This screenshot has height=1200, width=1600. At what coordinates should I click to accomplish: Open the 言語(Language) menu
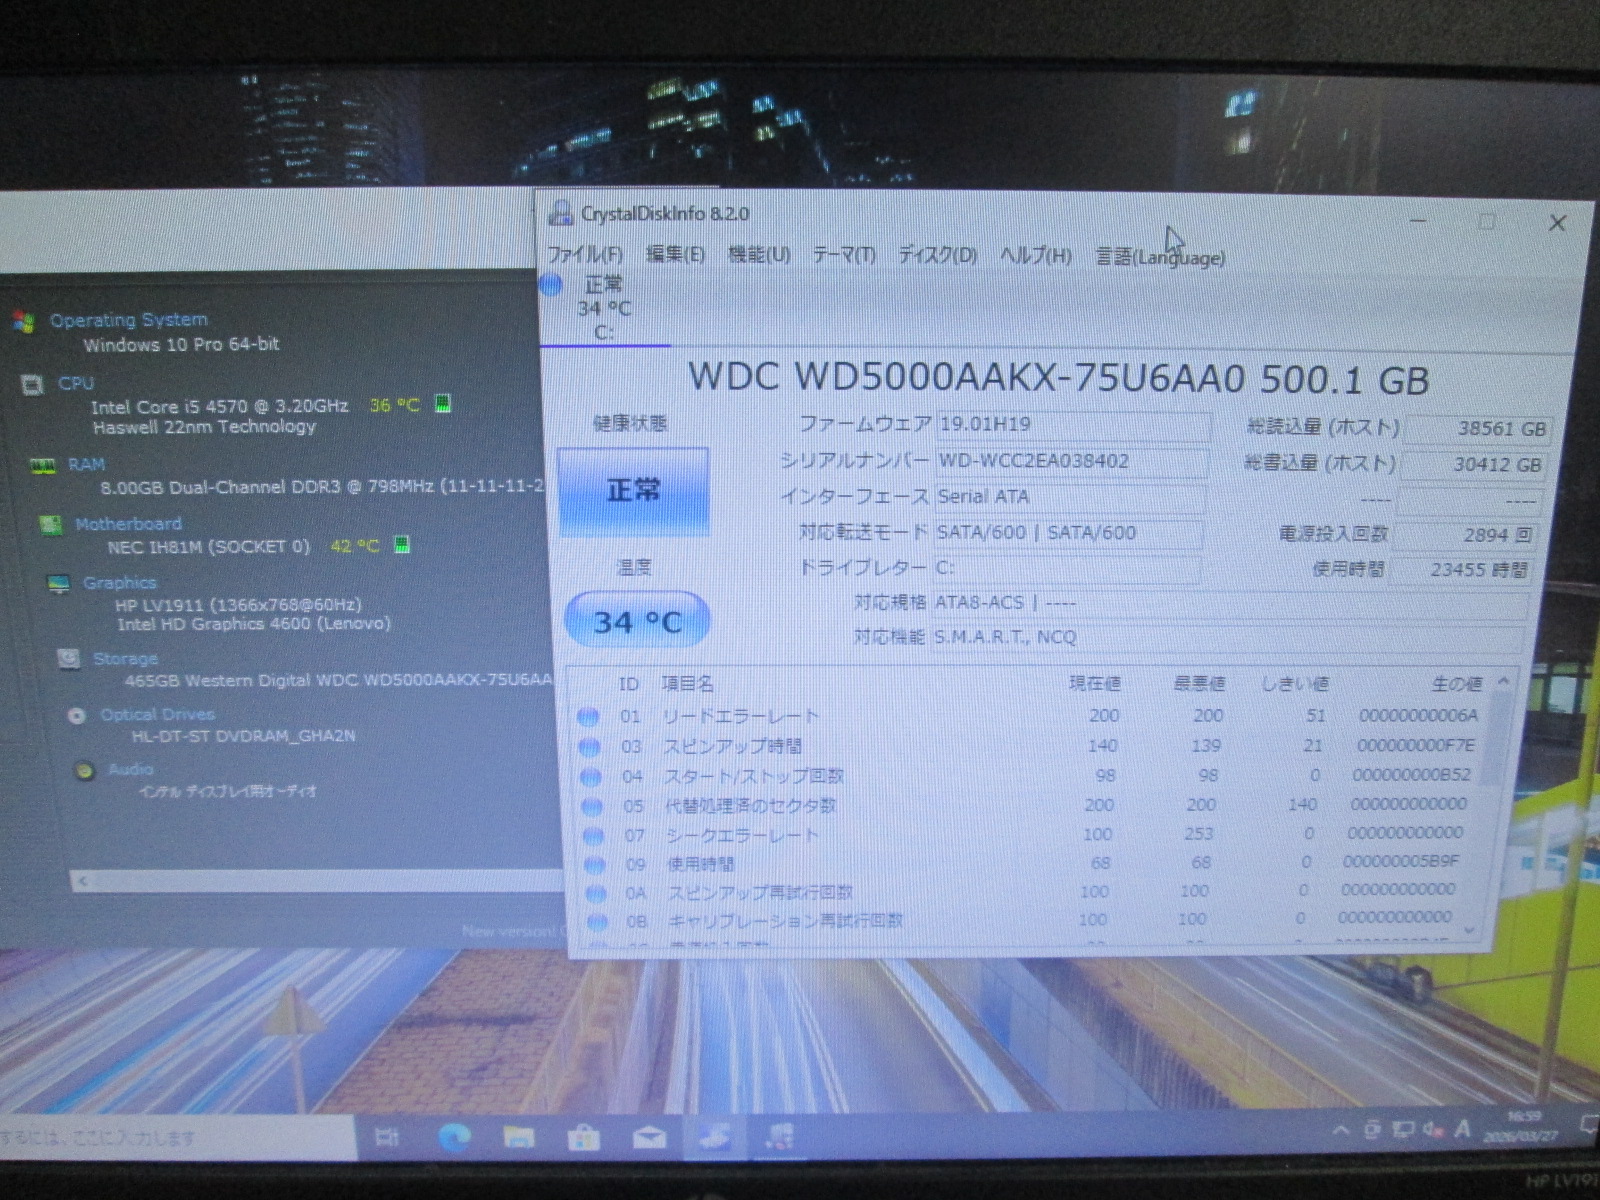pos(1159,257)
